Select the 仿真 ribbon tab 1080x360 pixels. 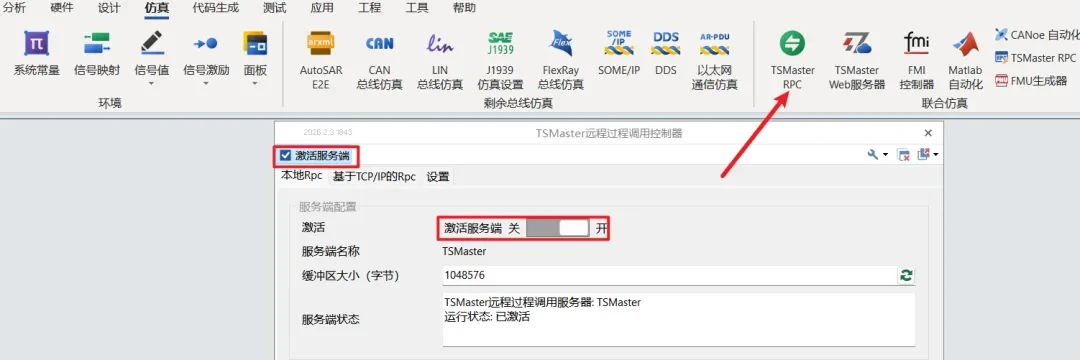[156, 8]
